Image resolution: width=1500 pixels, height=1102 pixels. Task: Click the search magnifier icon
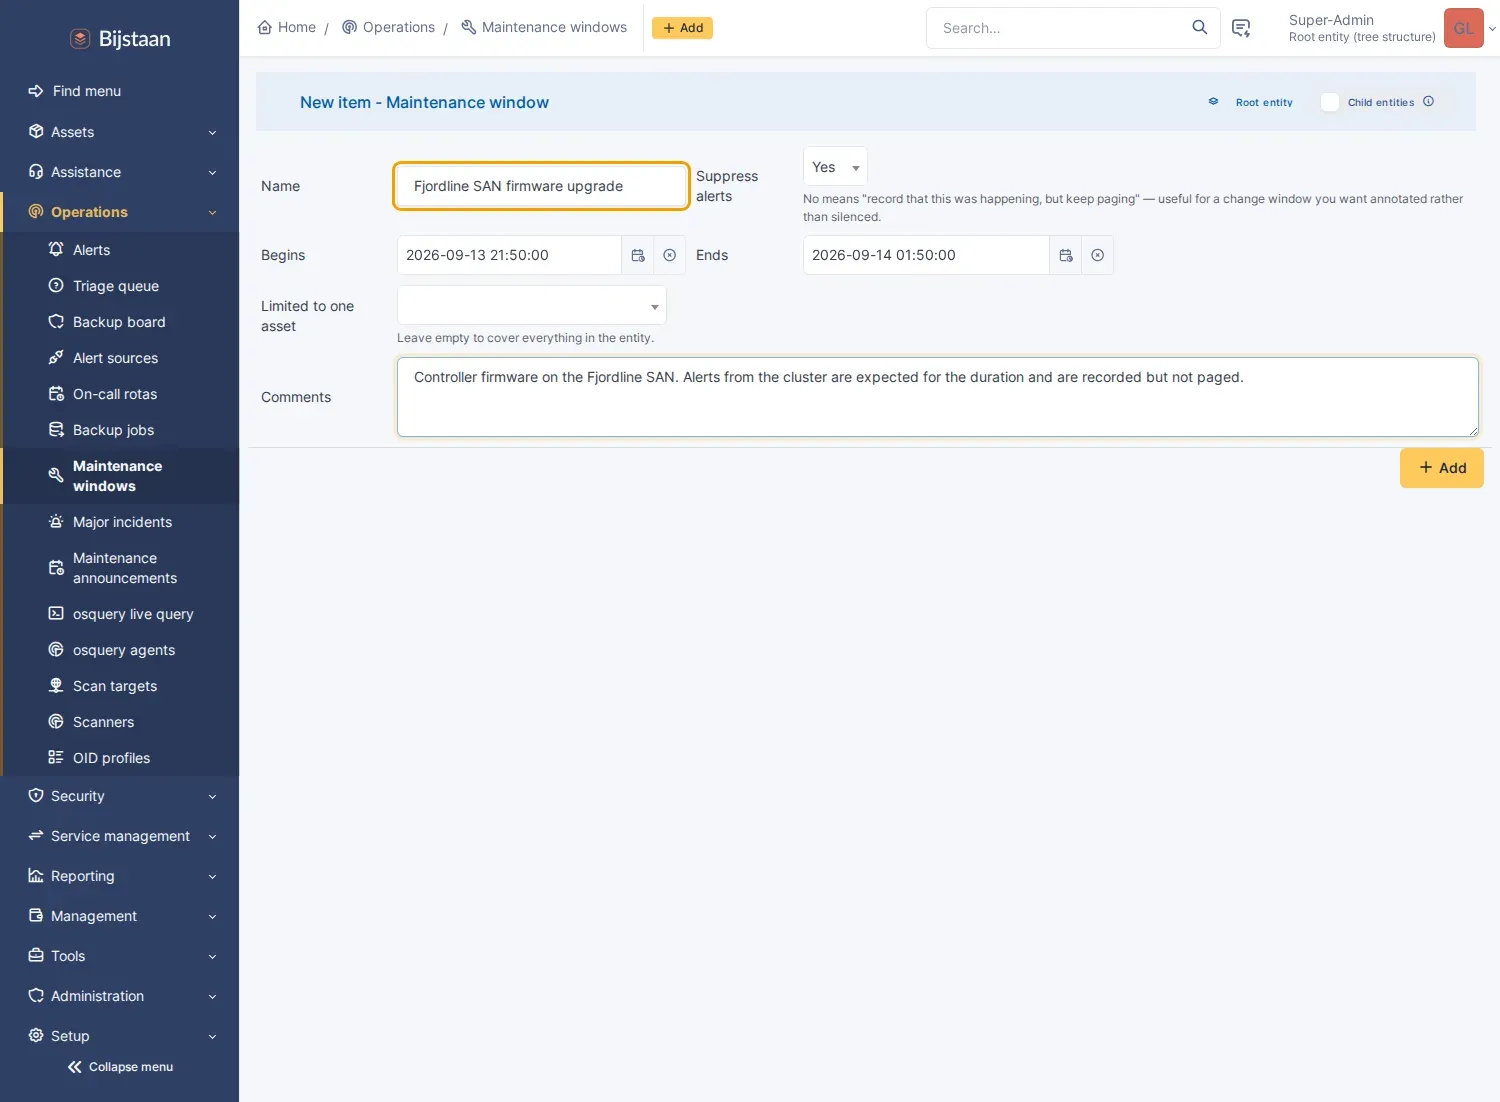coord(1200,28)
